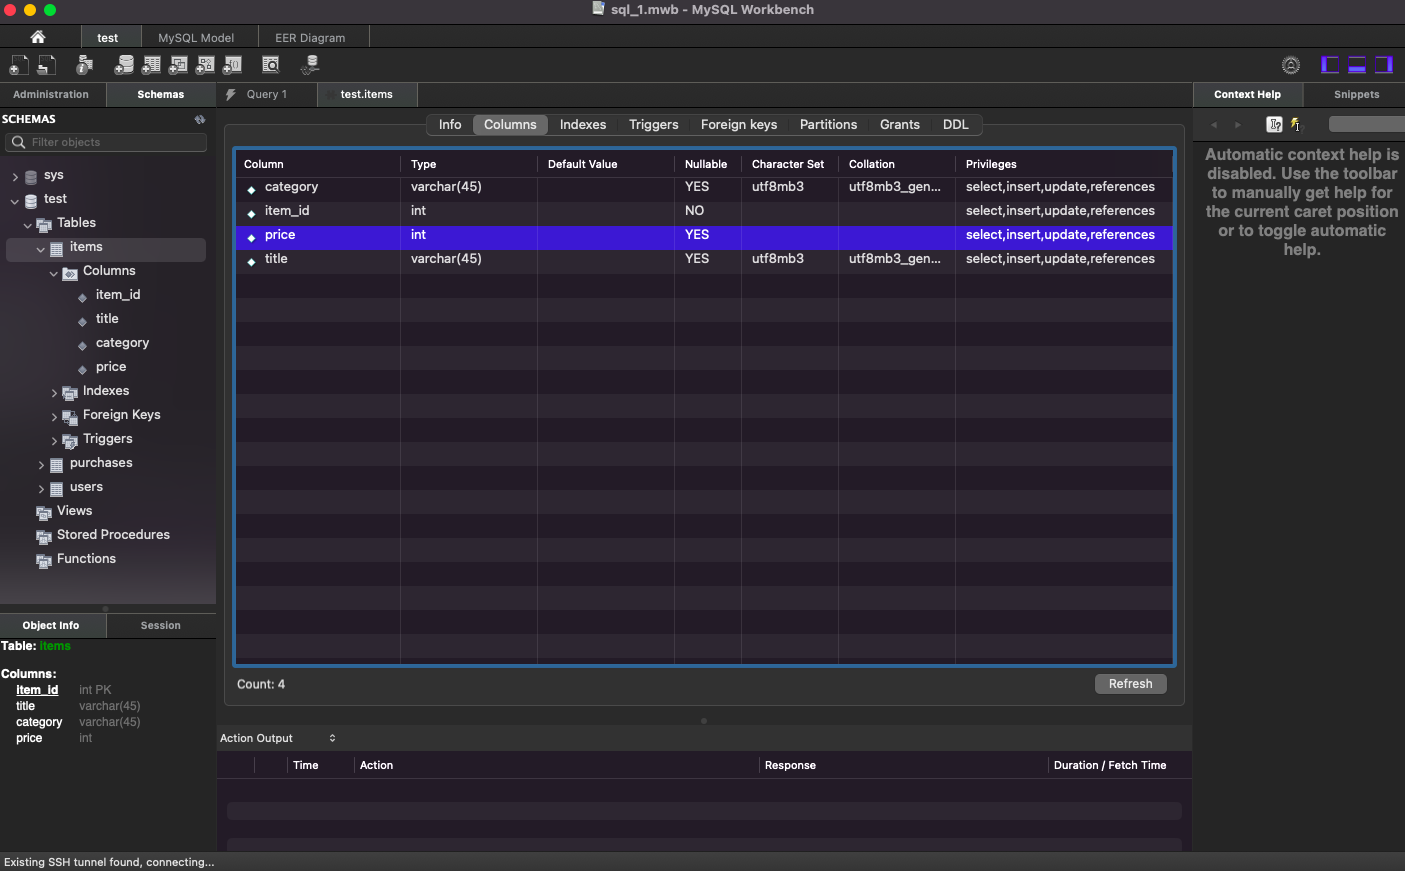
Task: Open an SQL script file icon
Action: (x=47, y=65)
